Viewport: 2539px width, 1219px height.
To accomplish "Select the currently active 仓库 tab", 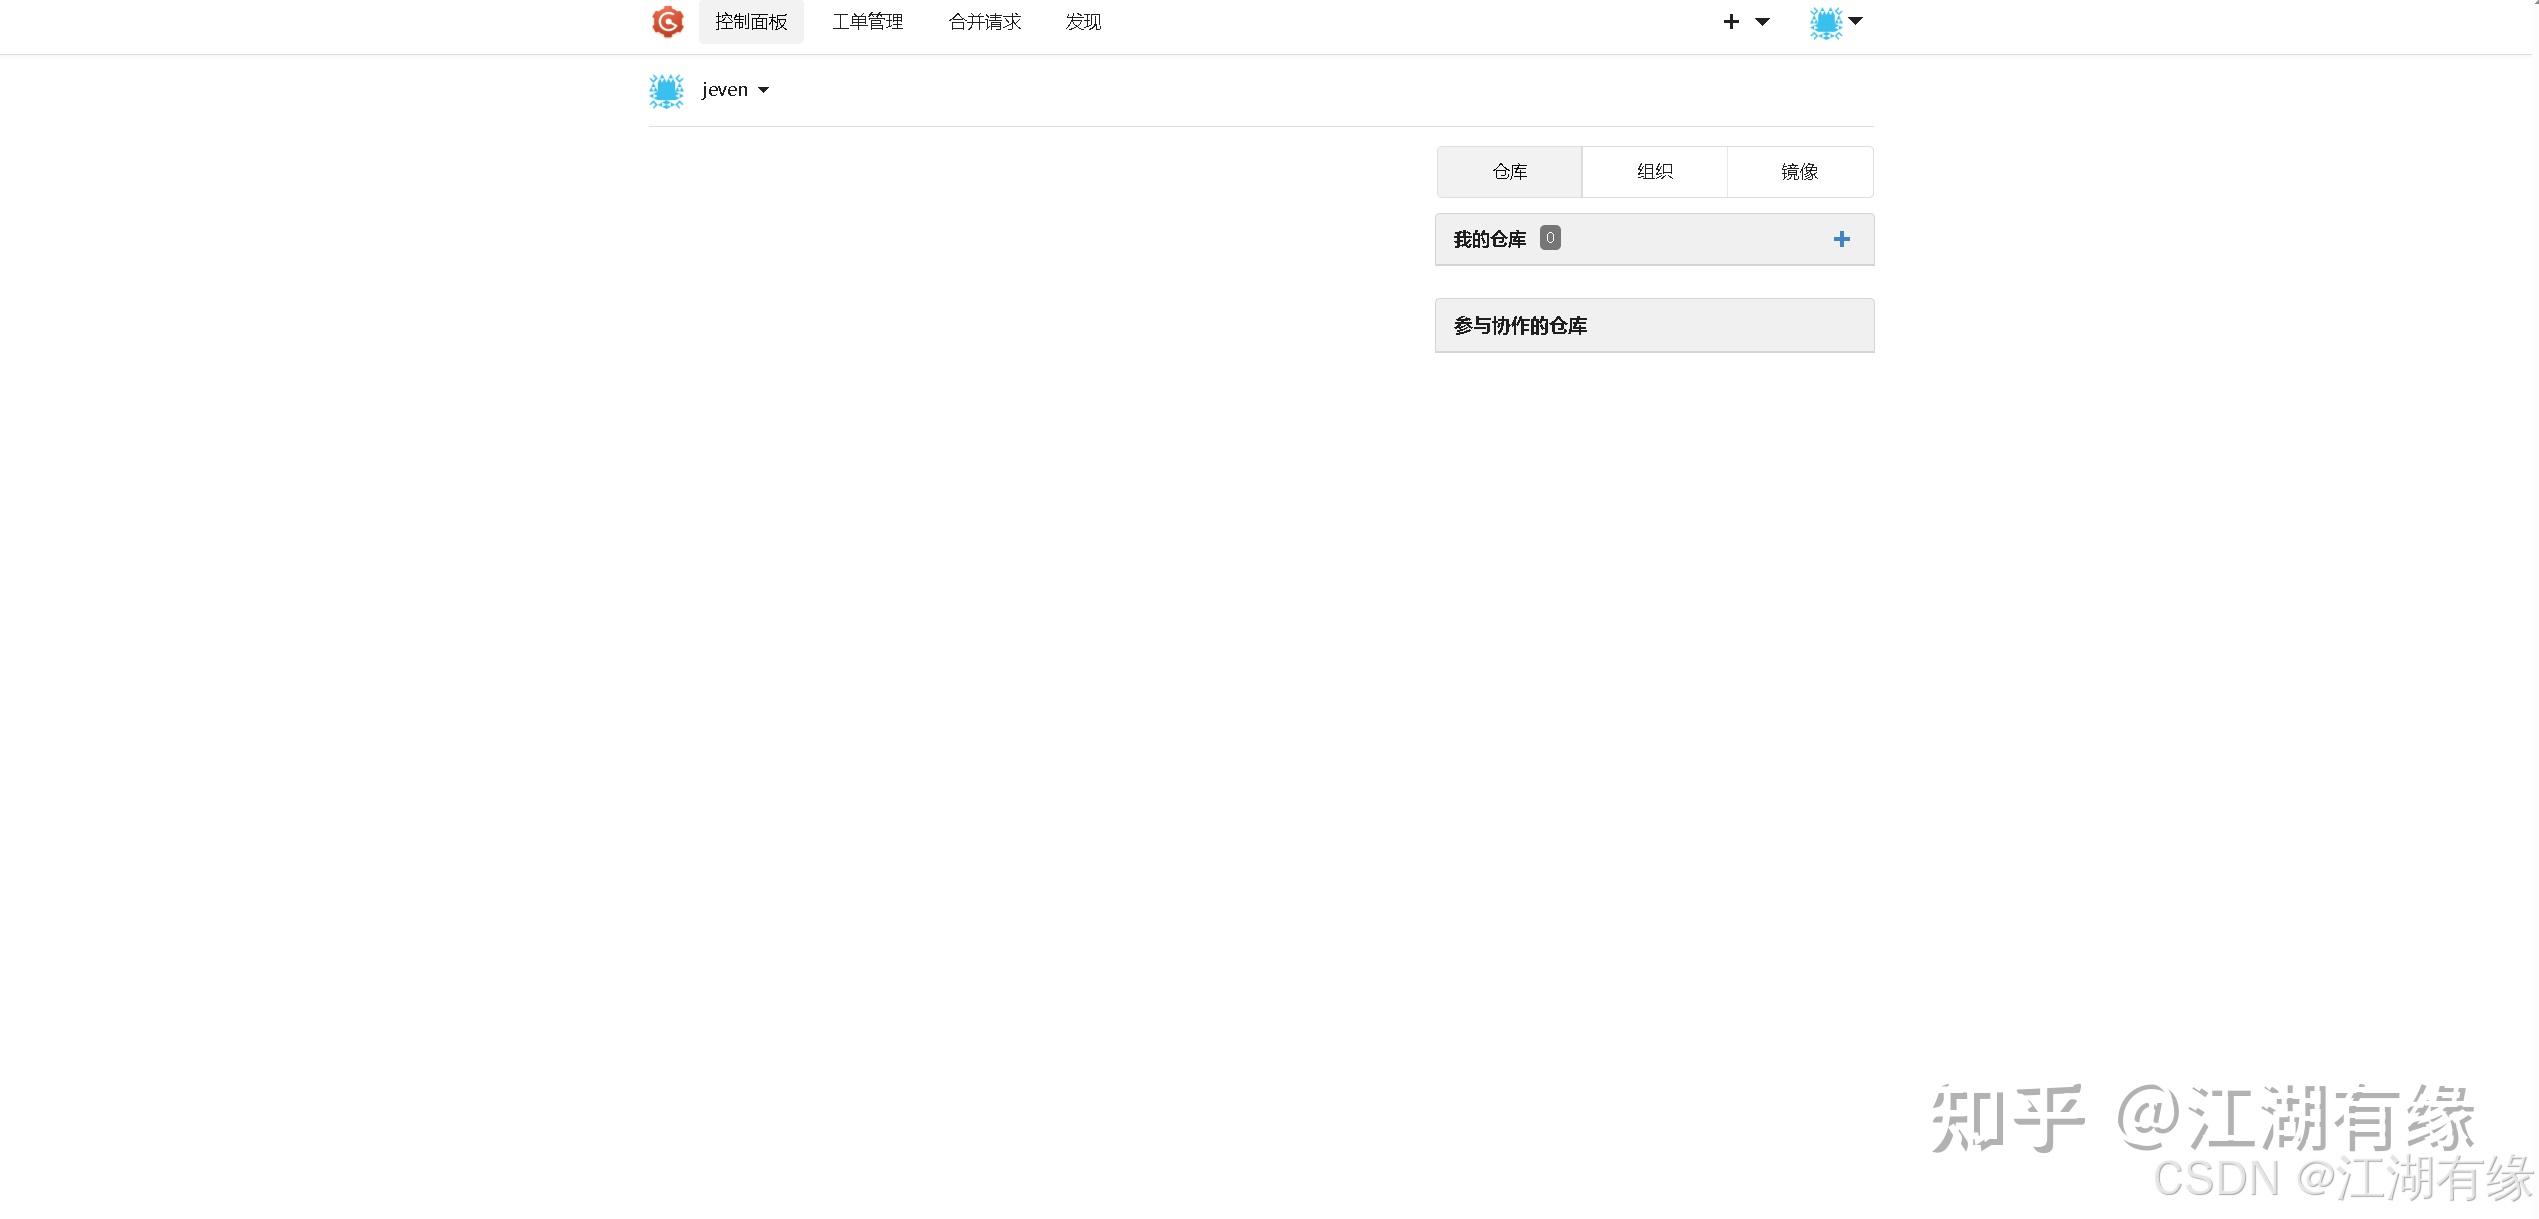I will click(x=1508, y=171).
